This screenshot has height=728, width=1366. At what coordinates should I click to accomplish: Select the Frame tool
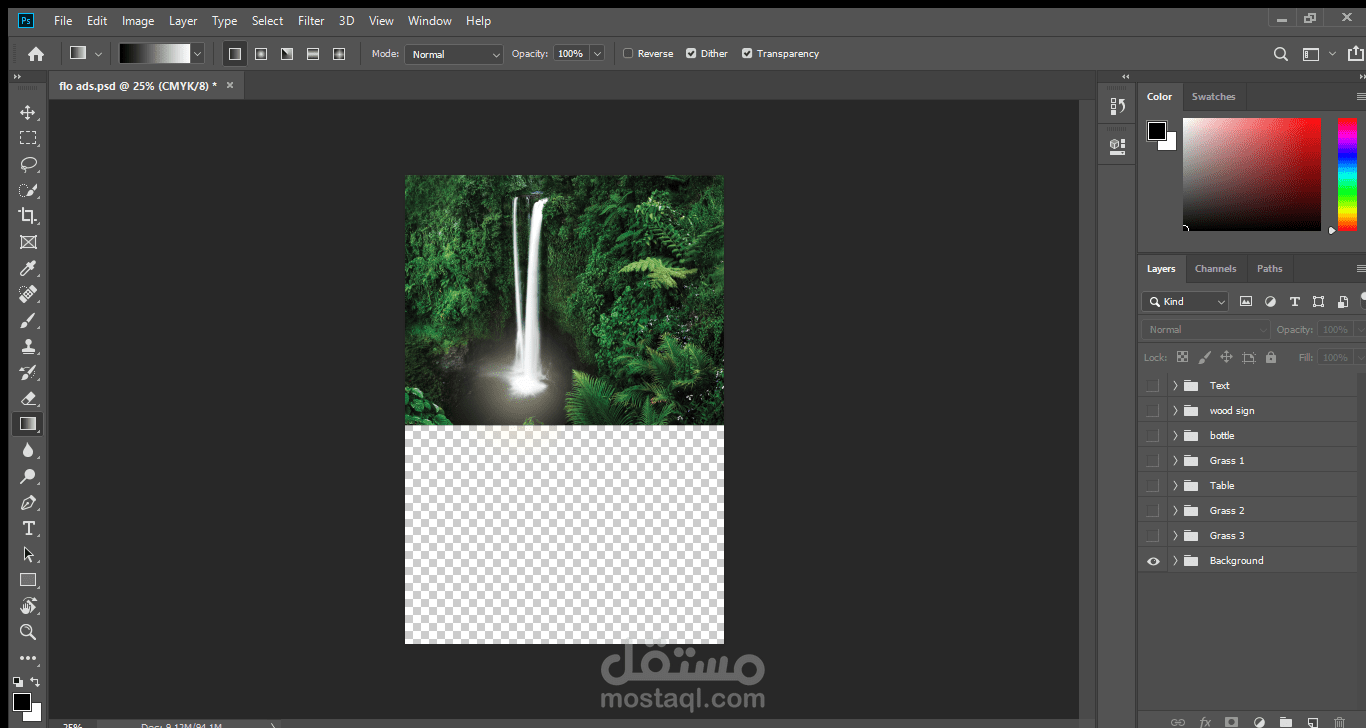click(x=28, y=242)
